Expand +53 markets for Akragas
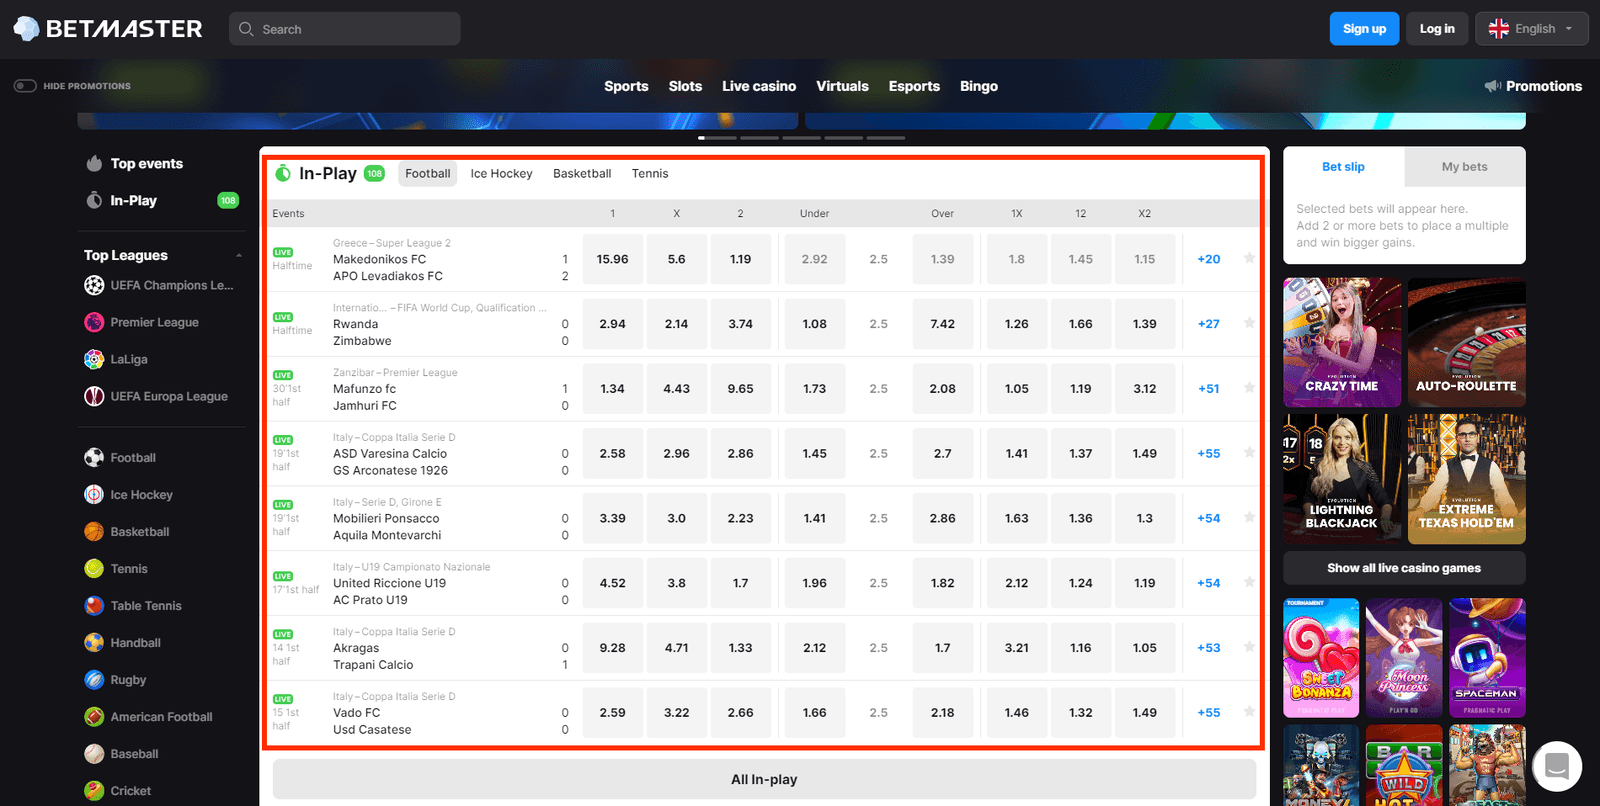 pyautogui.click(x=1208, y=648)
